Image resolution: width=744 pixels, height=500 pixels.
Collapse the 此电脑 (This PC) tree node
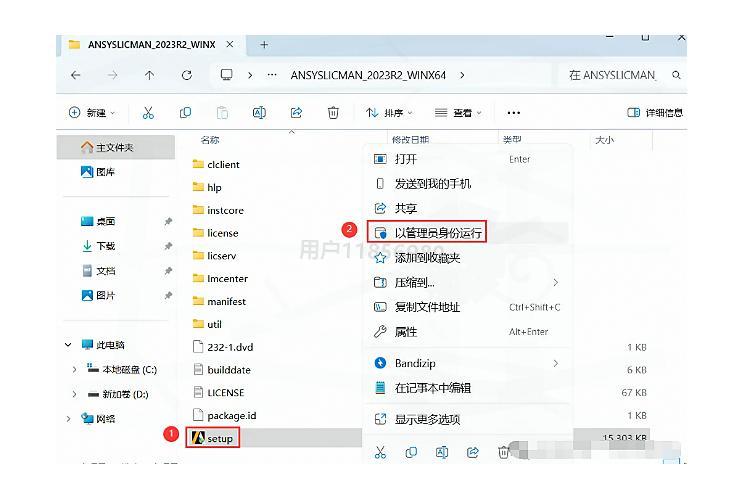(x=68, y=345)
